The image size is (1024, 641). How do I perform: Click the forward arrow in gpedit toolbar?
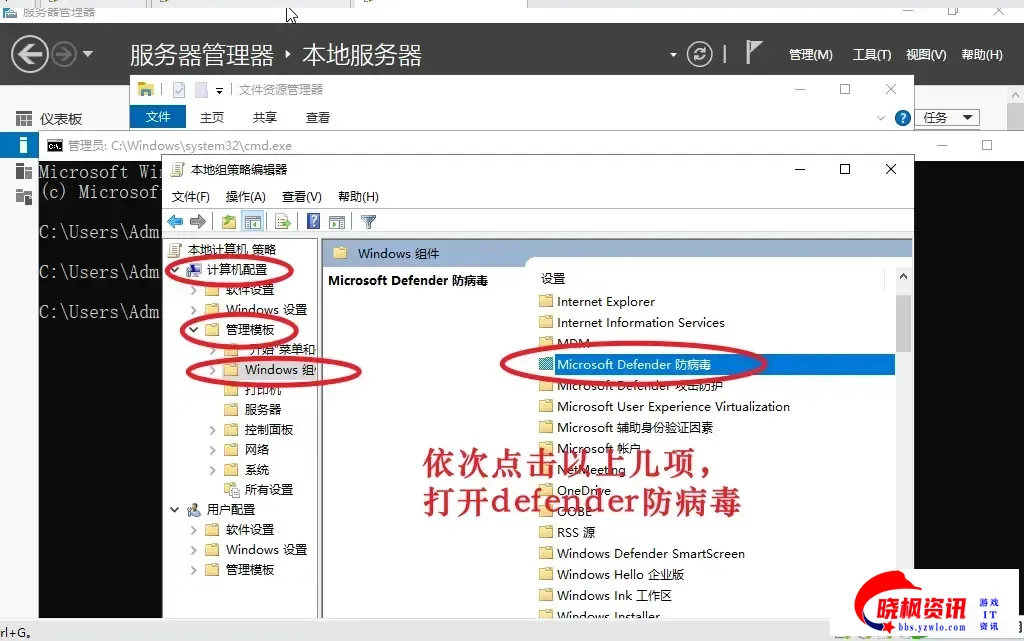click(198, 222)
